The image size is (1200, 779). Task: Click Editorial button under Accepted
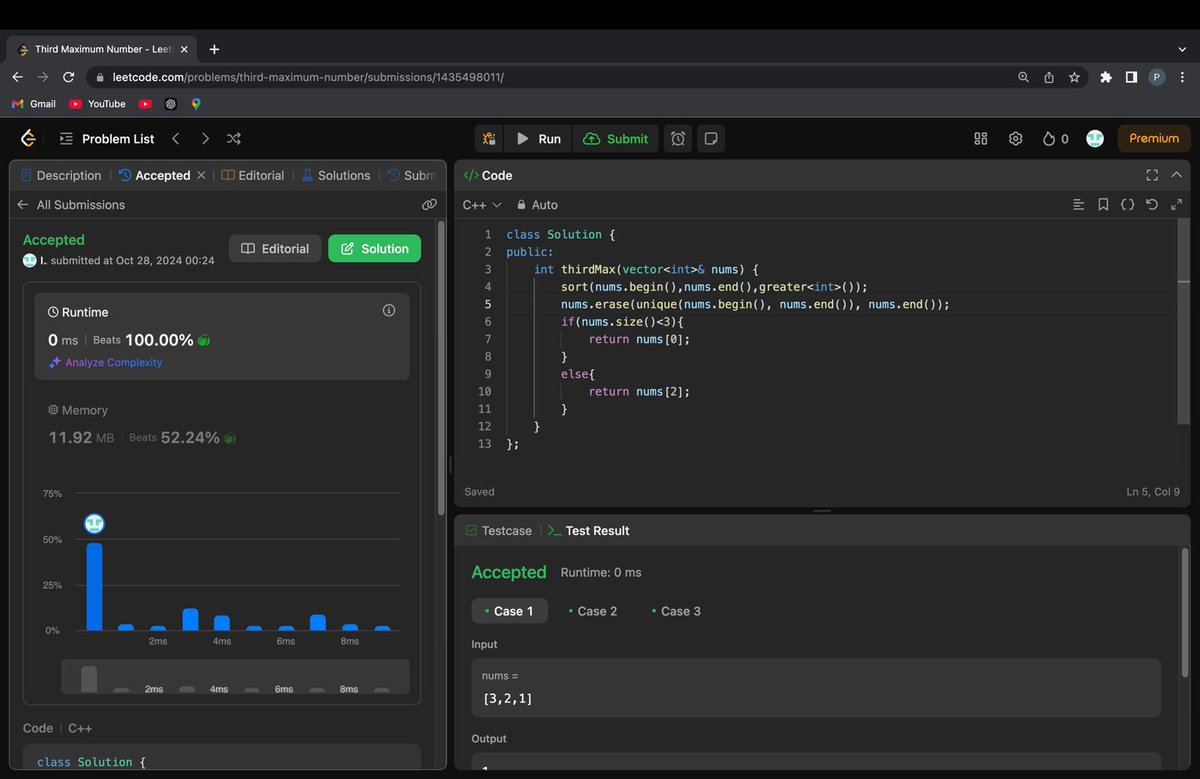pos(275,249)
